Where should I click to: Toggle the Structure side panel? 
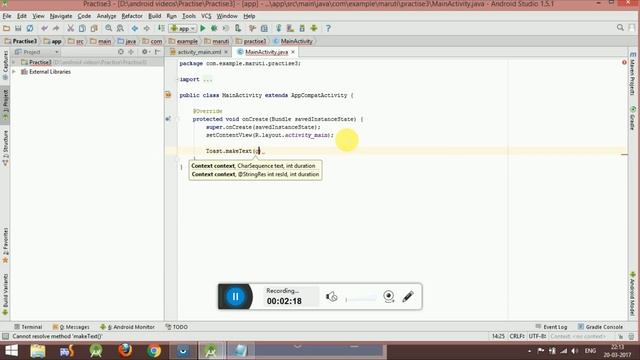[5, 148]
